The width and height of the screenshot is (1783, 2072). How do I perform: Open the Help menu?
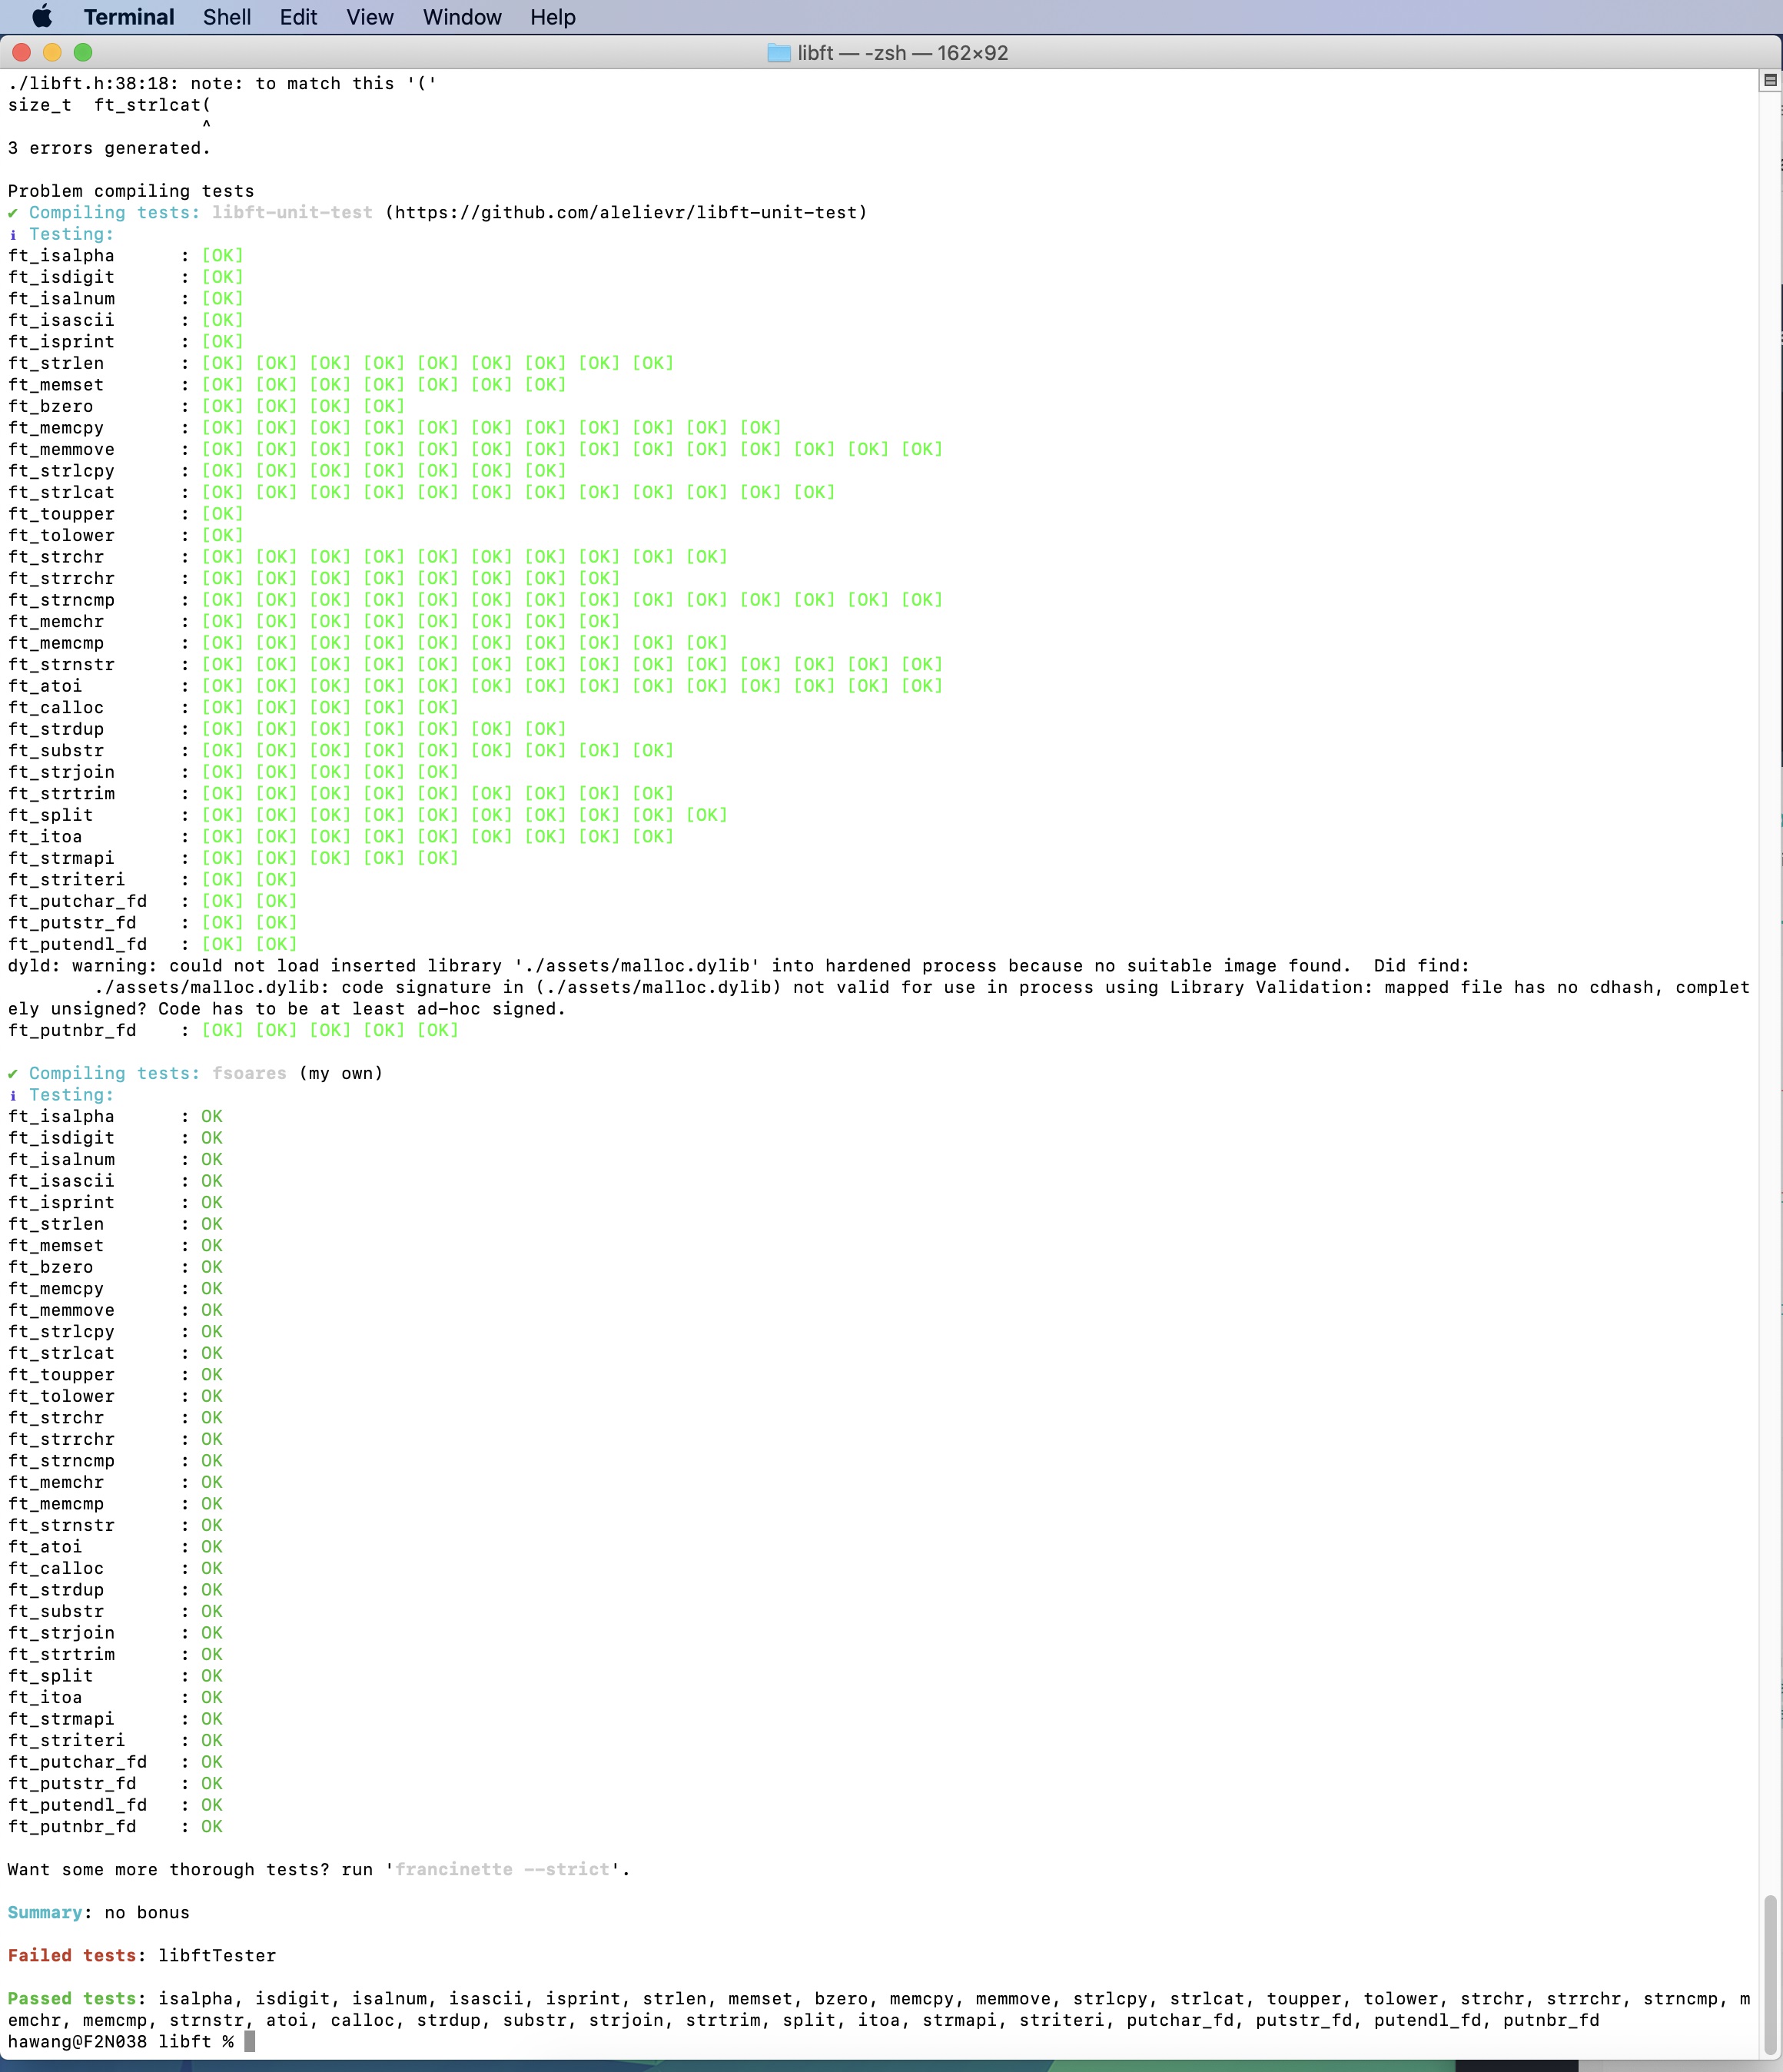pyautogui.click(x=553, y=17)
